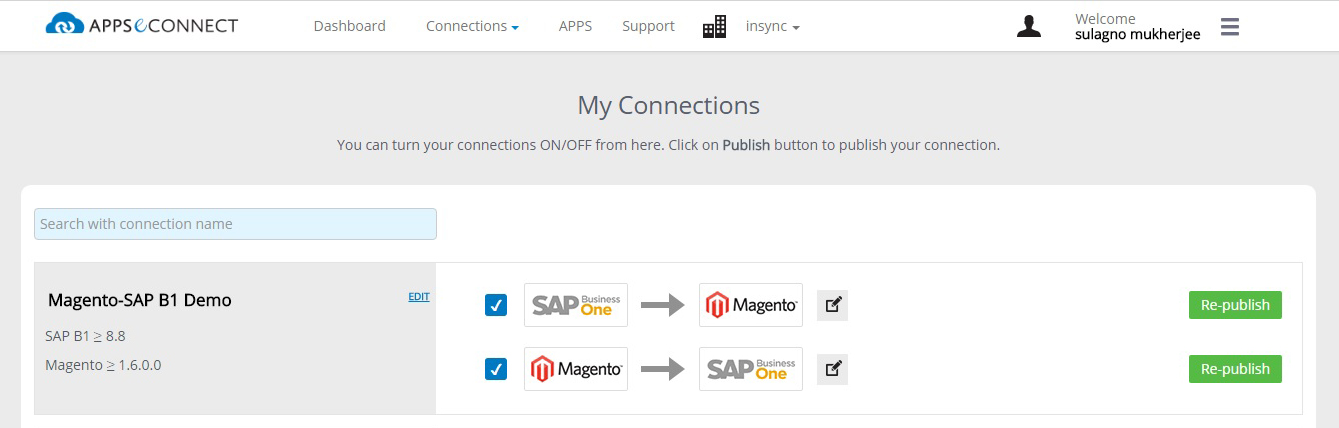The image size is (1339, 428).
Task: Go to the Dashboard menu item
Action: coord(349,26)
